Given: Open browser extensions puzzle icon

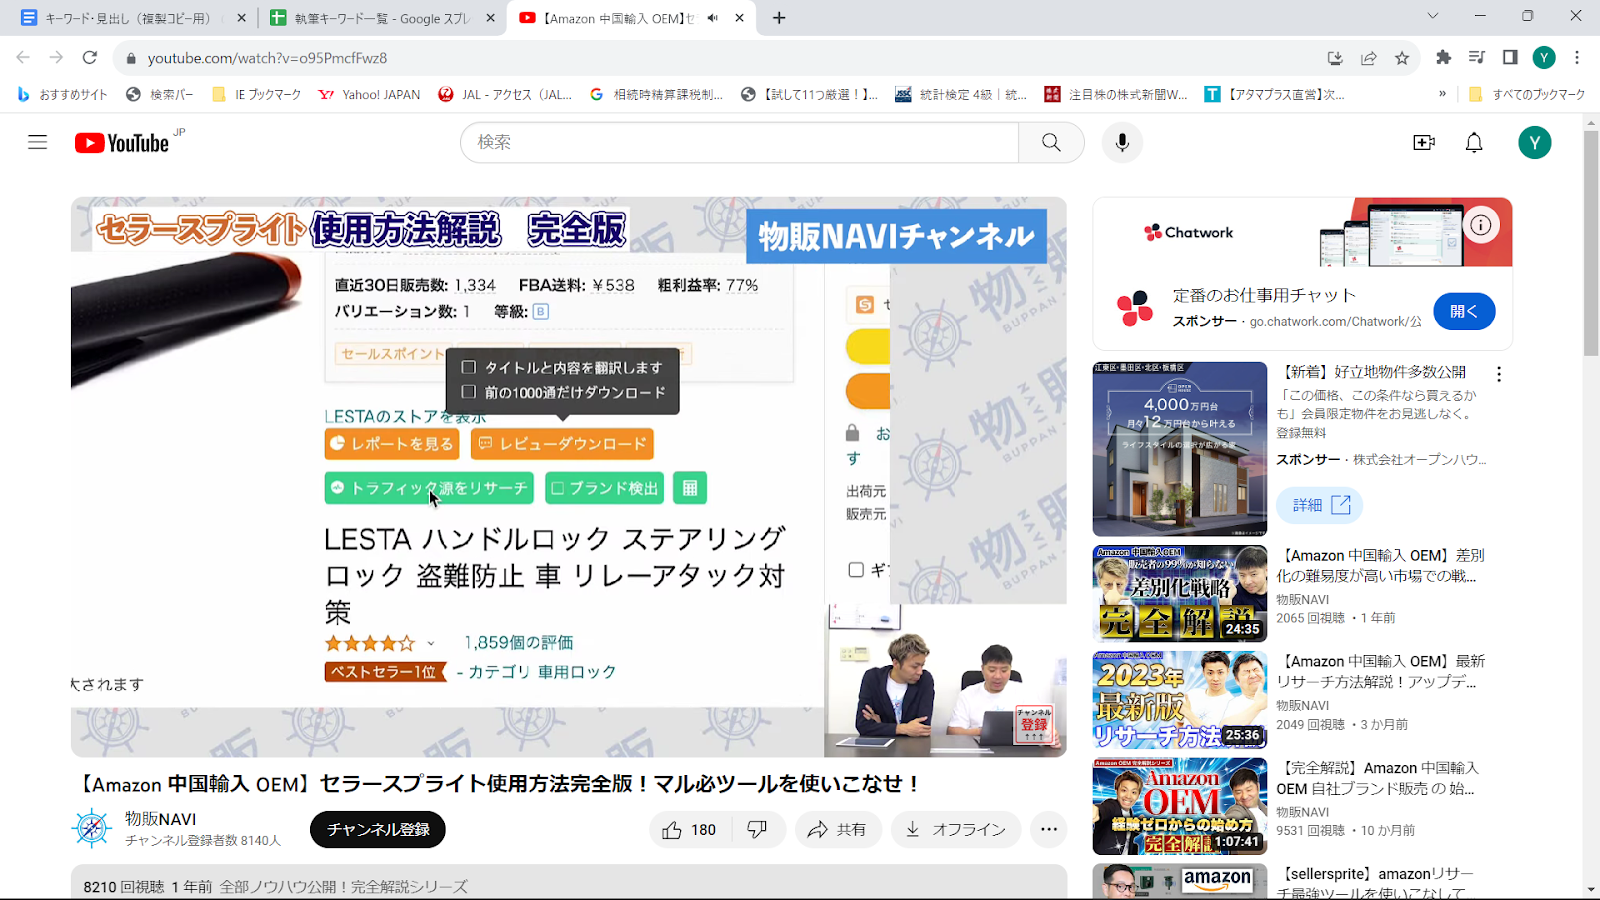Looking at the screenshot, I should pos(1443,58).
